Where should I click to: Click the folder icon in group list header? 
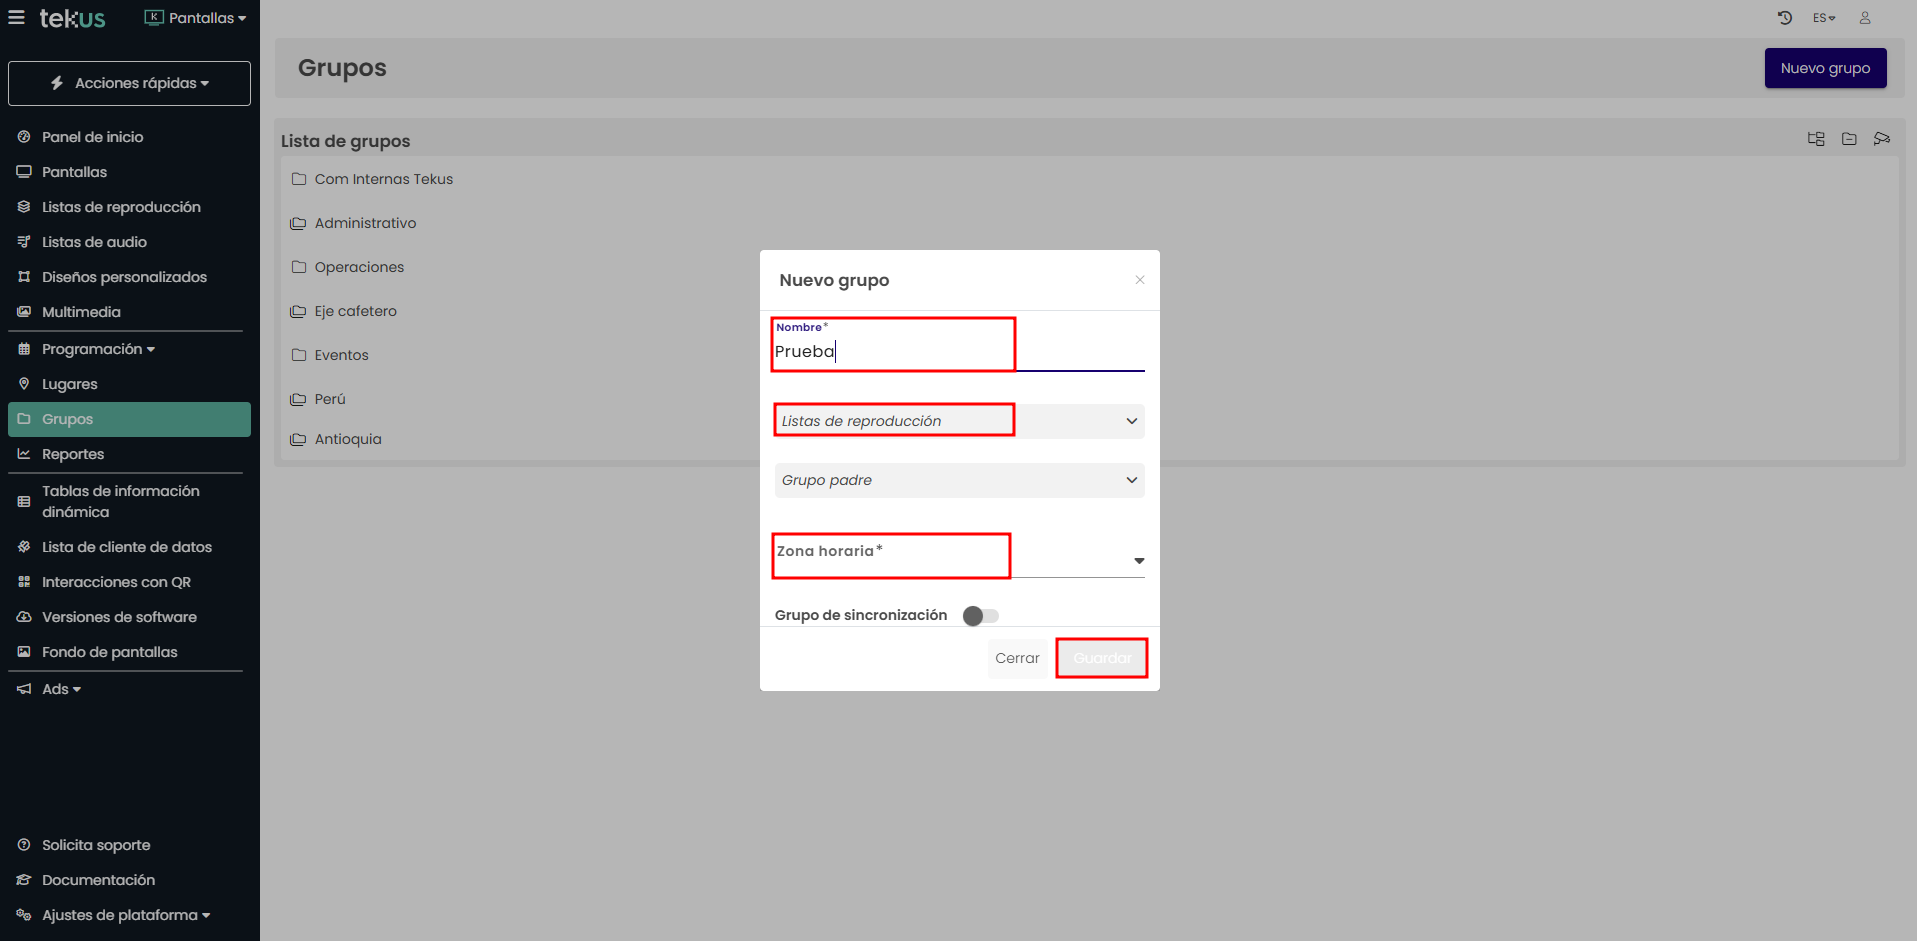1849,139
